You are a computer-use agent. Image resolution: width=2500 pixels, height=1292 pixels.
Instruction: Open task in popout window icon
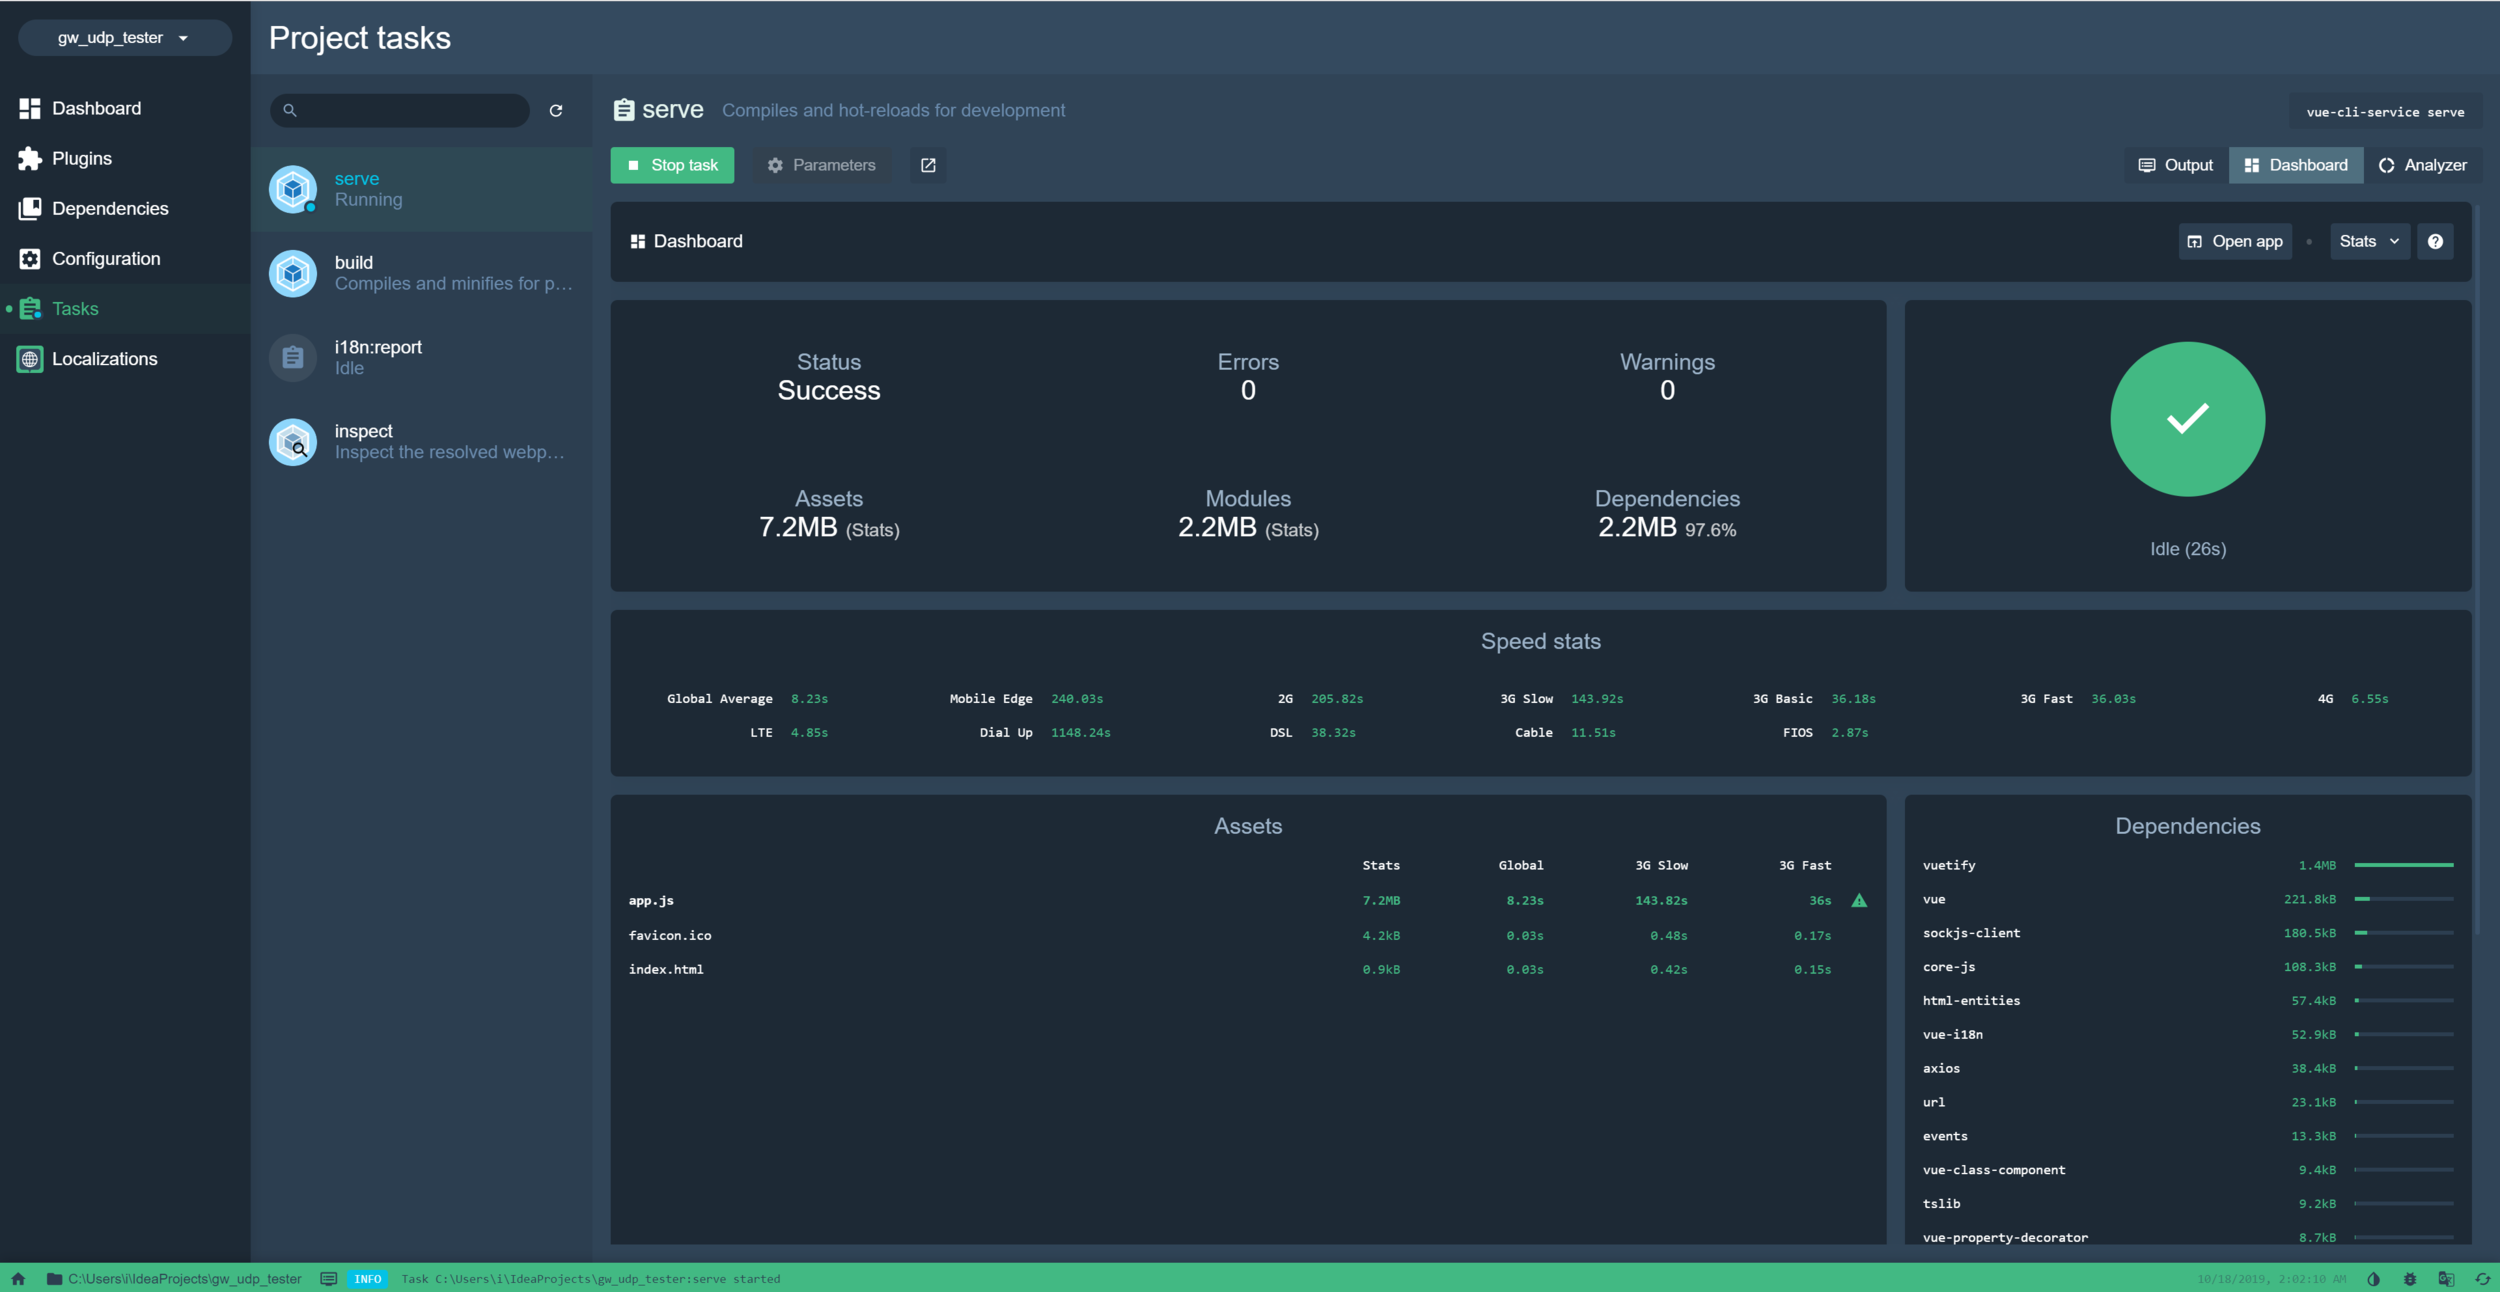coord(928,165)
